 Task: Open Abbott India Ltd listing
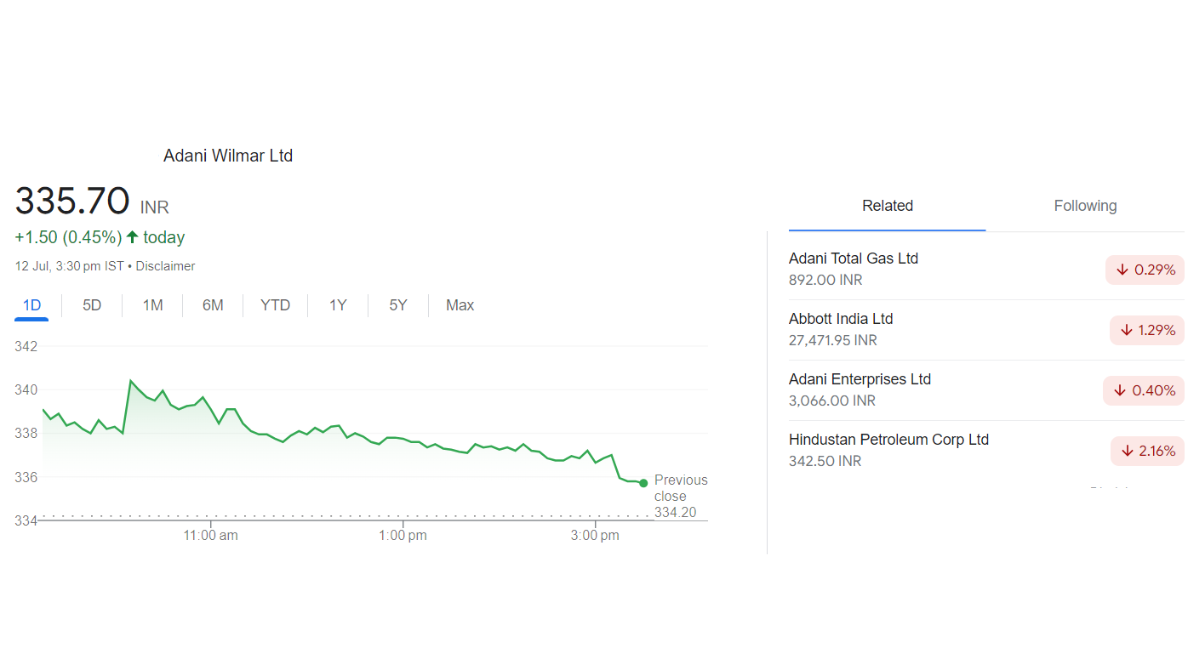point(840,319)
